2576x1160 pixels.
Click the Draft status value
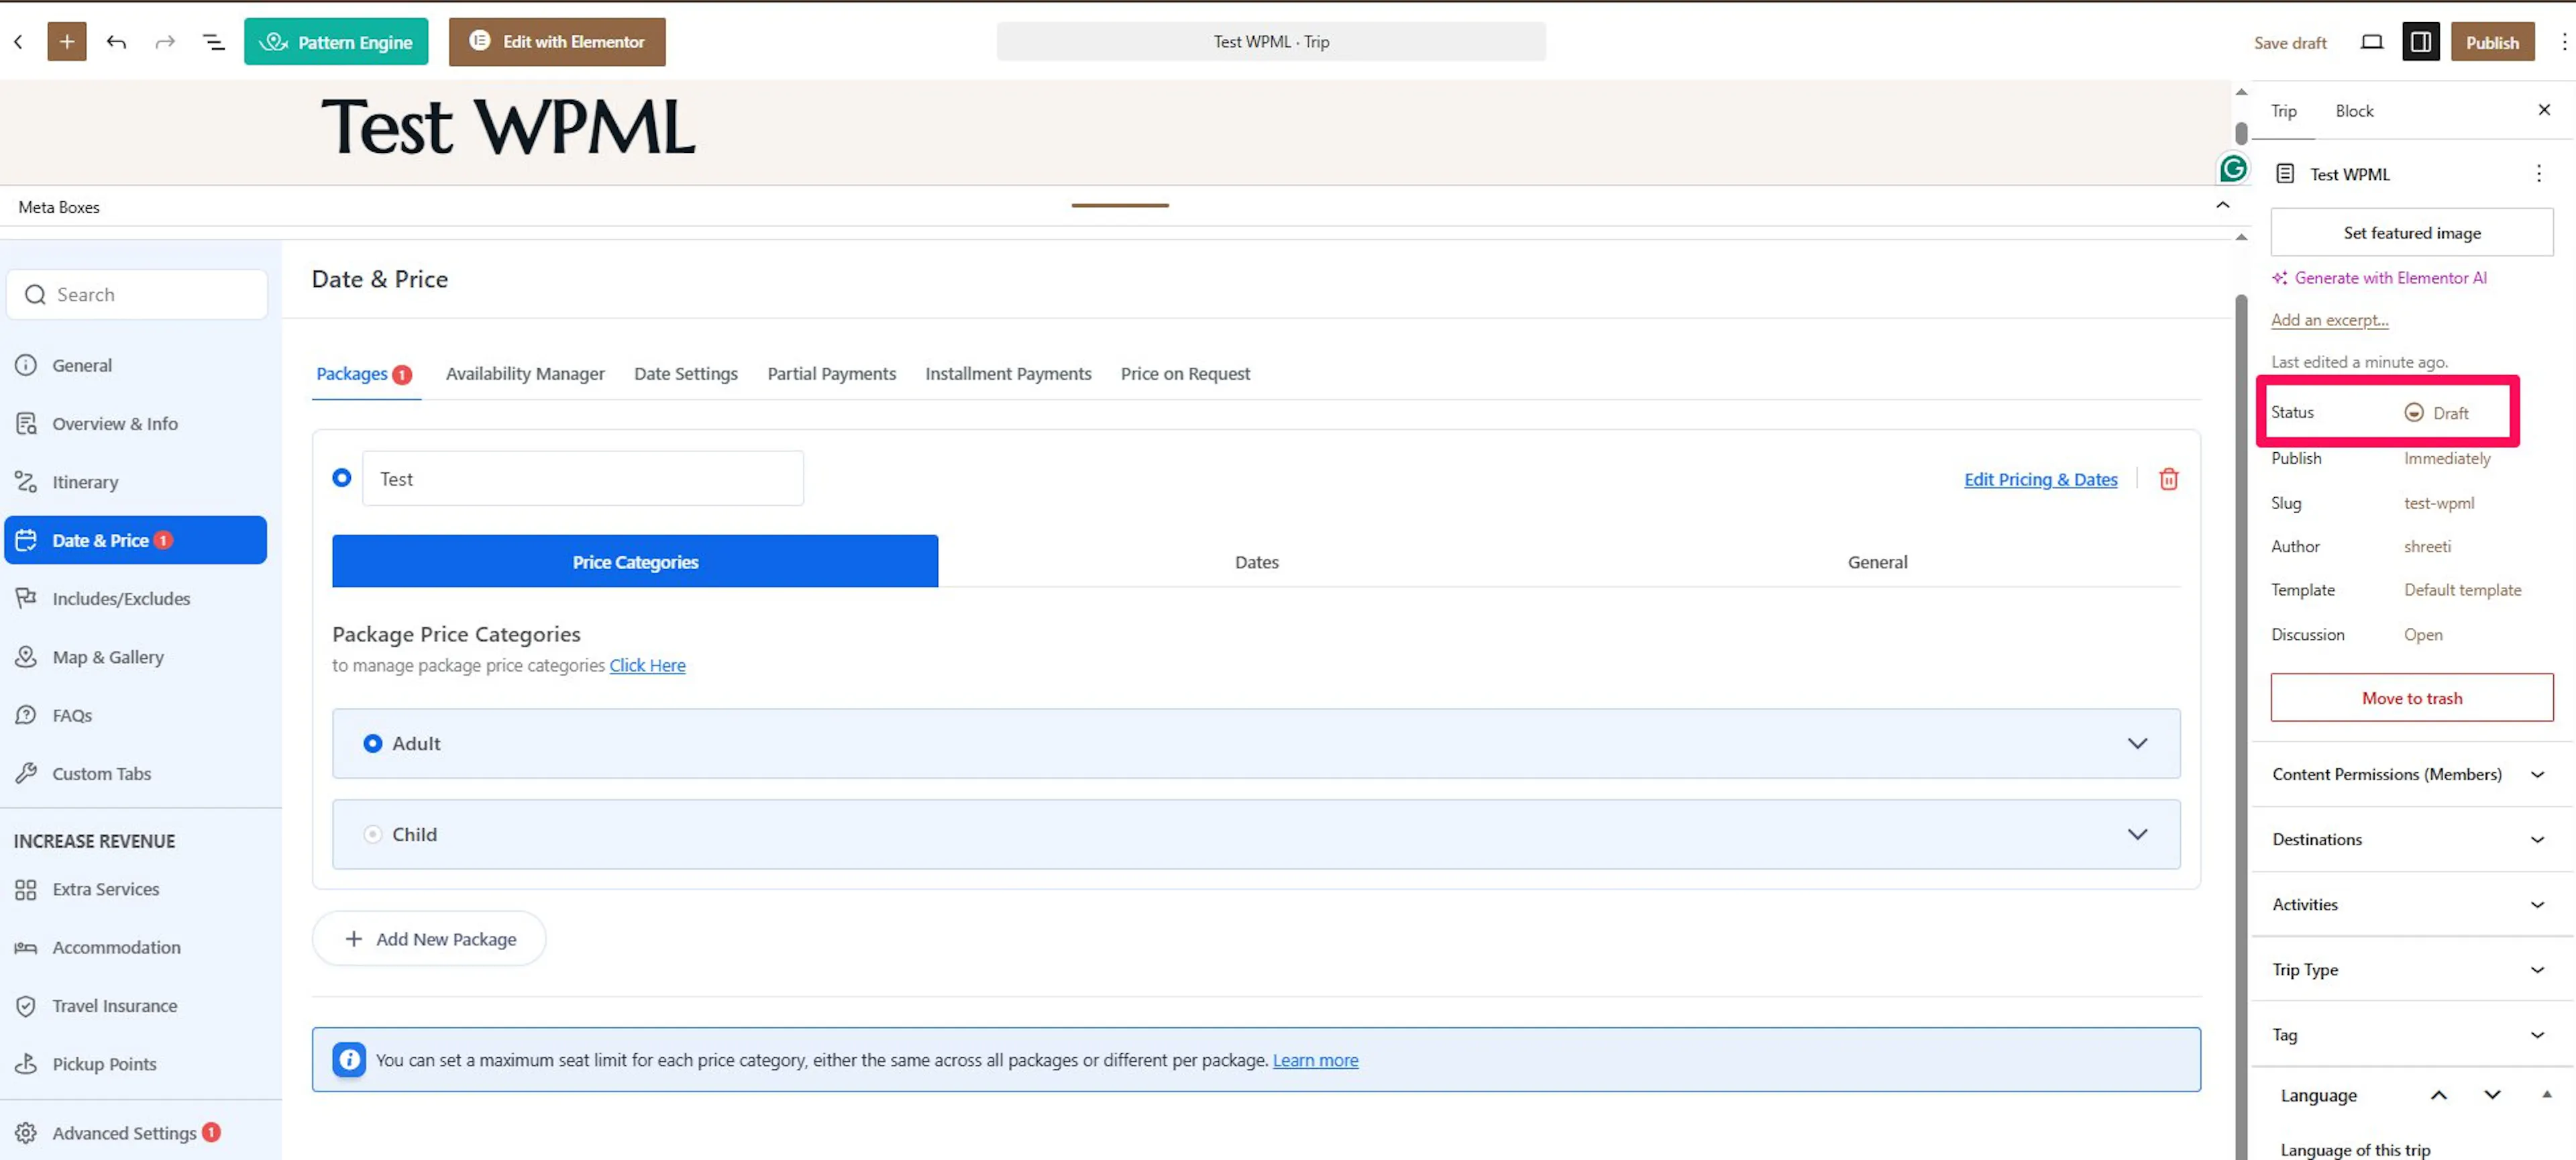pos(2437,413)
